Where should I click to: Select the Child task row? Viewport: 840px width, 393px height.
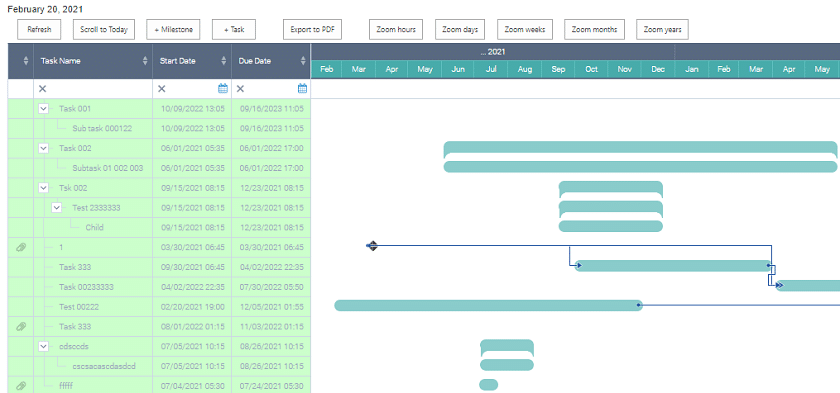(159, 228)
